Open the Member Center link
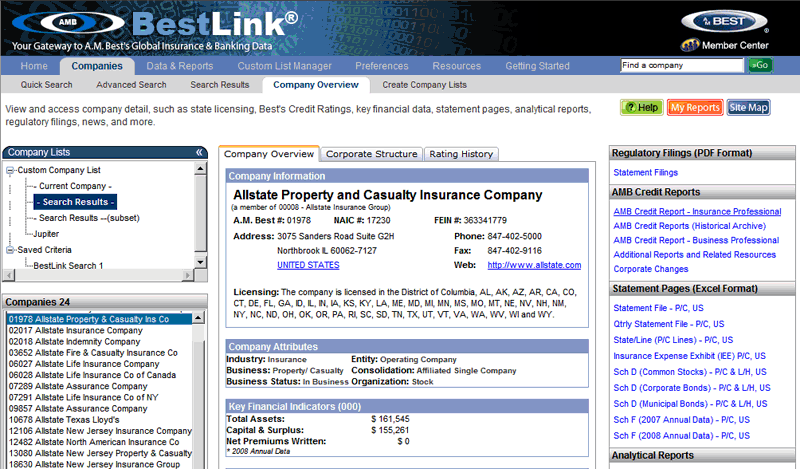This screenshot has width=800, height=469. [x=725, y=45]
